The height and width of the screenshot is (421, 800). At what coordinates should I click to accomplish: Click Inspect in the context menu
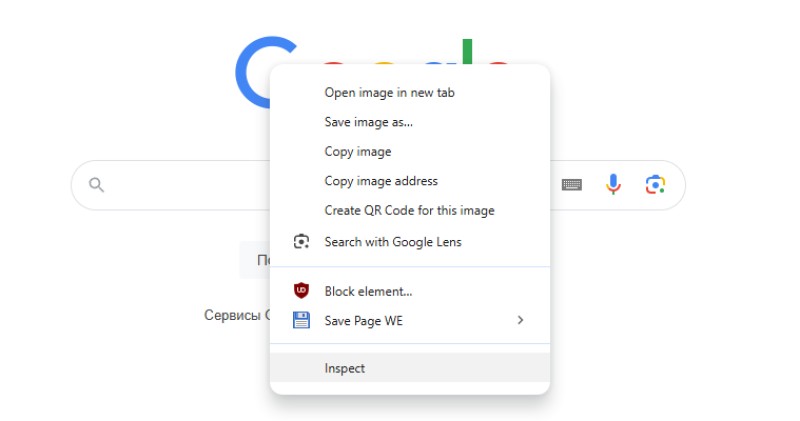[344, 368]
